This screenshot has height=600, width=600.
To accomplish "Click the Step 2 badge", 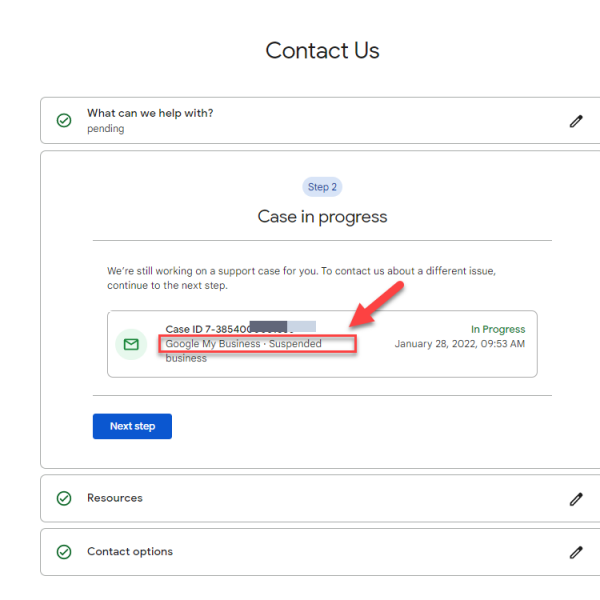I will pos(322,187).
